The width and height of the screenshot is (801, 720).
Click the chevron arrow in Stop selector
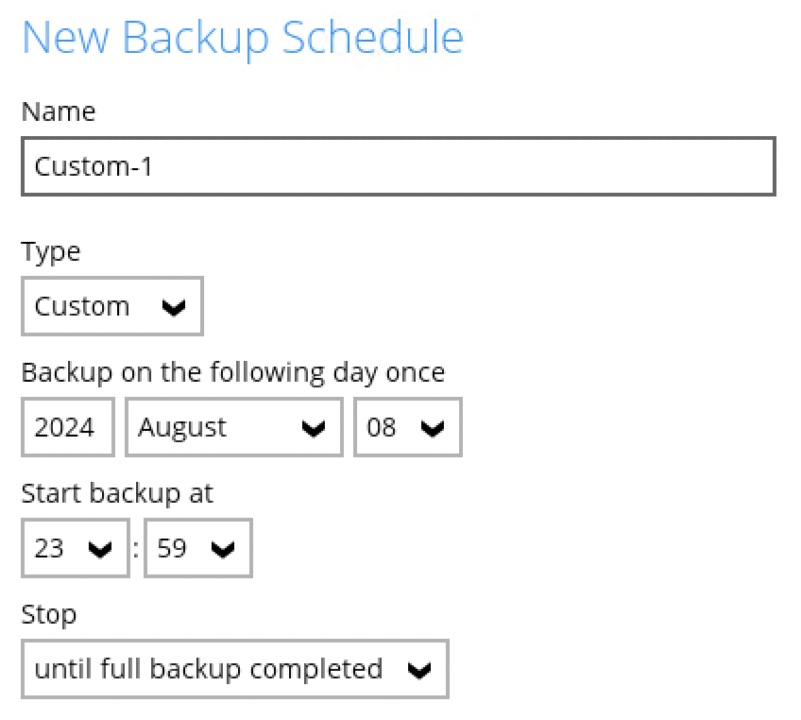point(420,670)
